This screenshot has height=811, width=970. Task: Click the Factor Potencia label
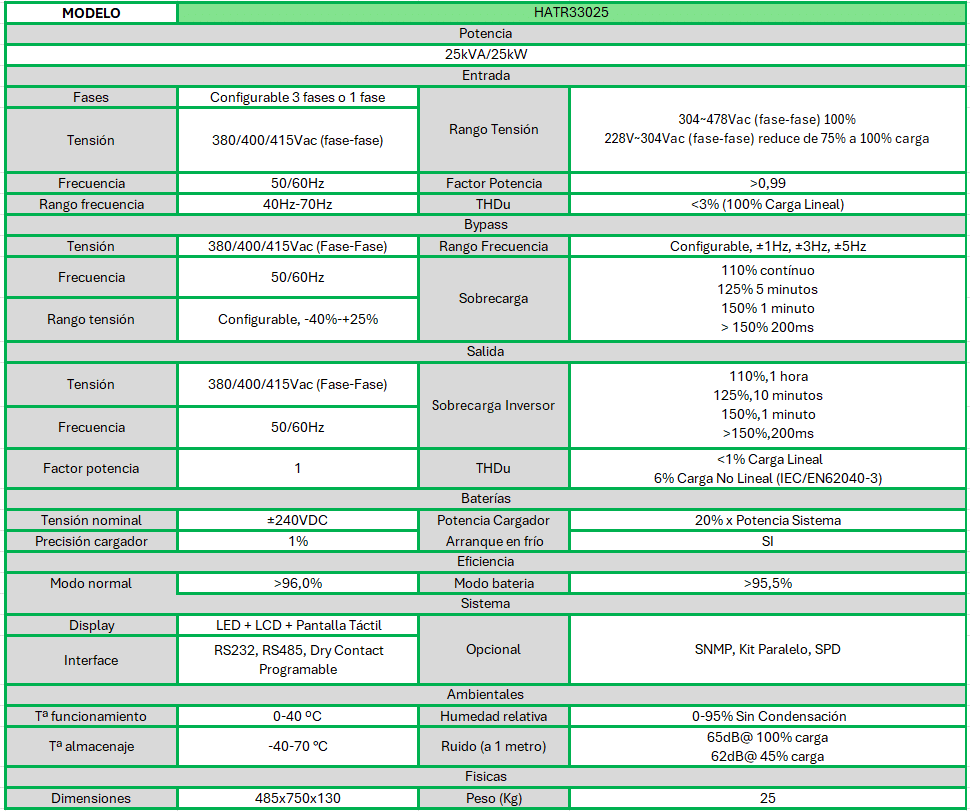[x=494, y=183]
